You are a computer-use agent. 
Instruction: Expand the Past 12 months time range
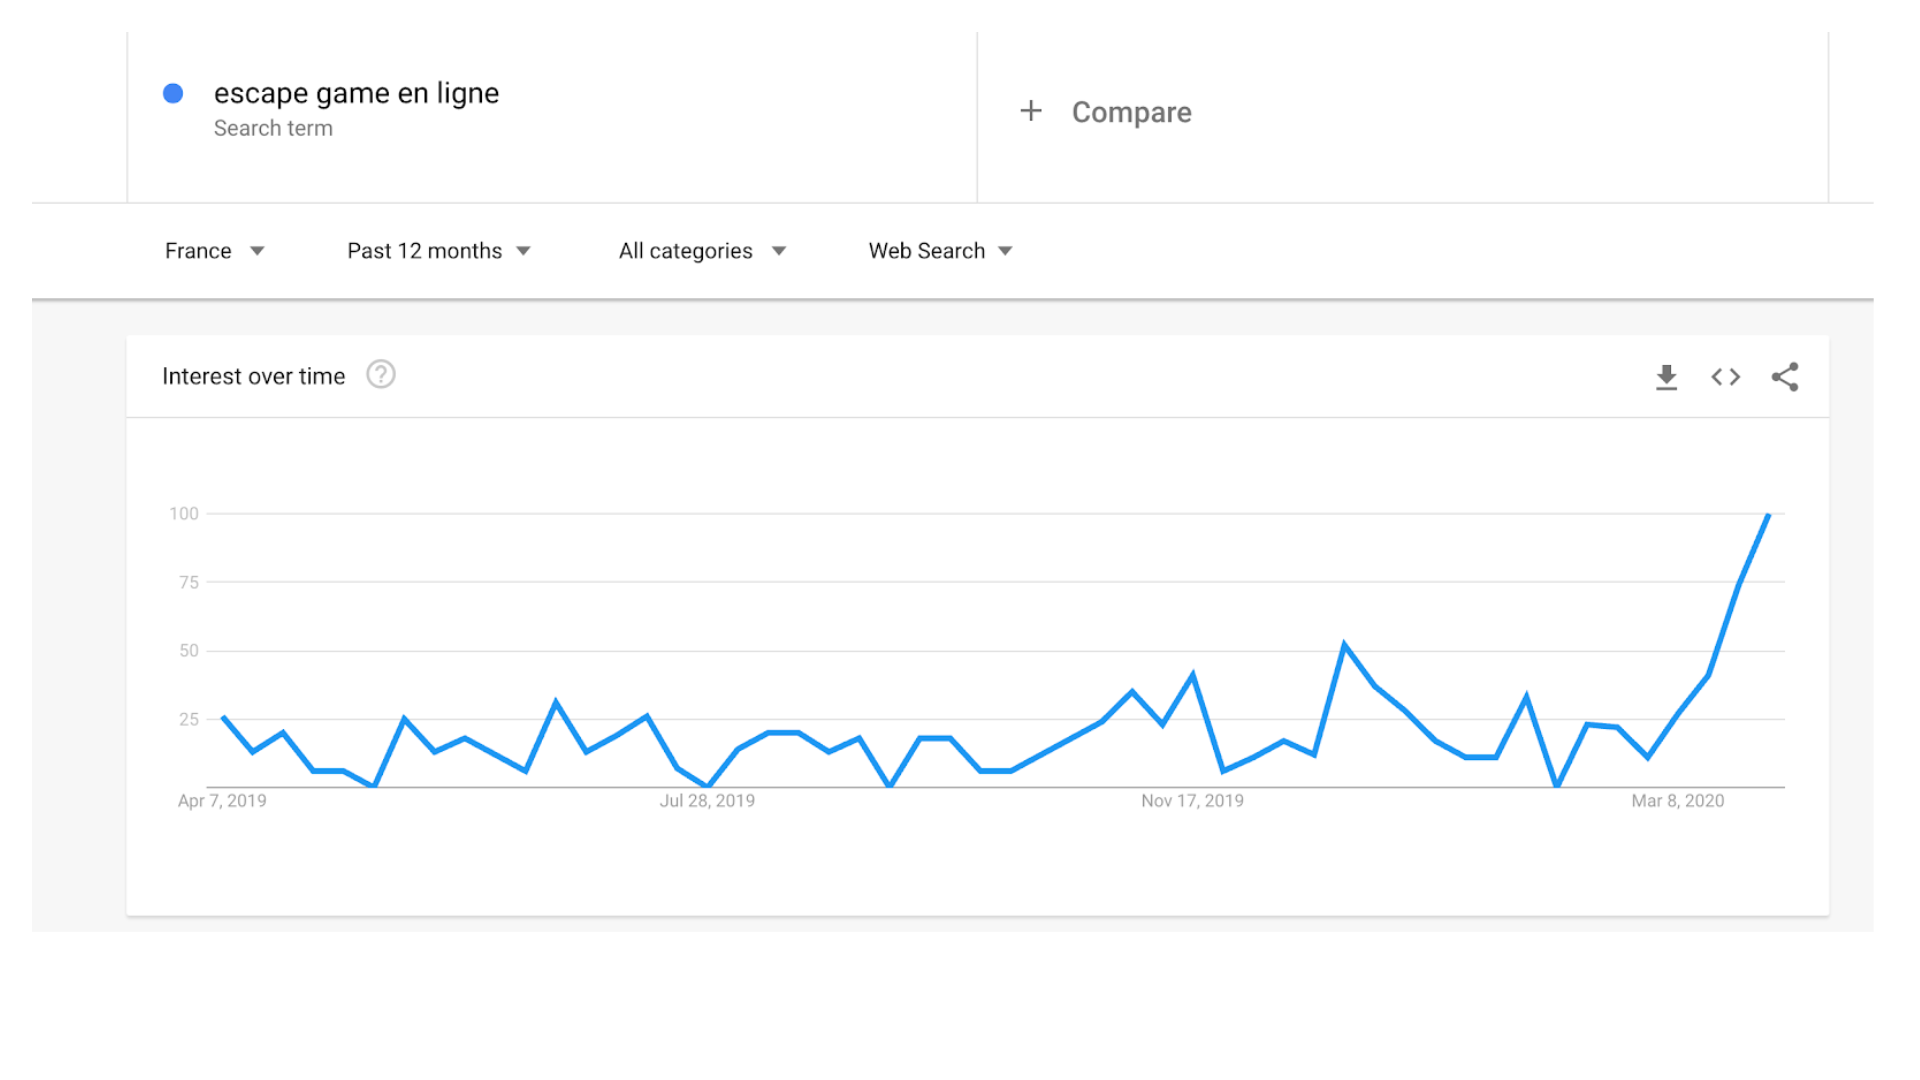point(439,251)
